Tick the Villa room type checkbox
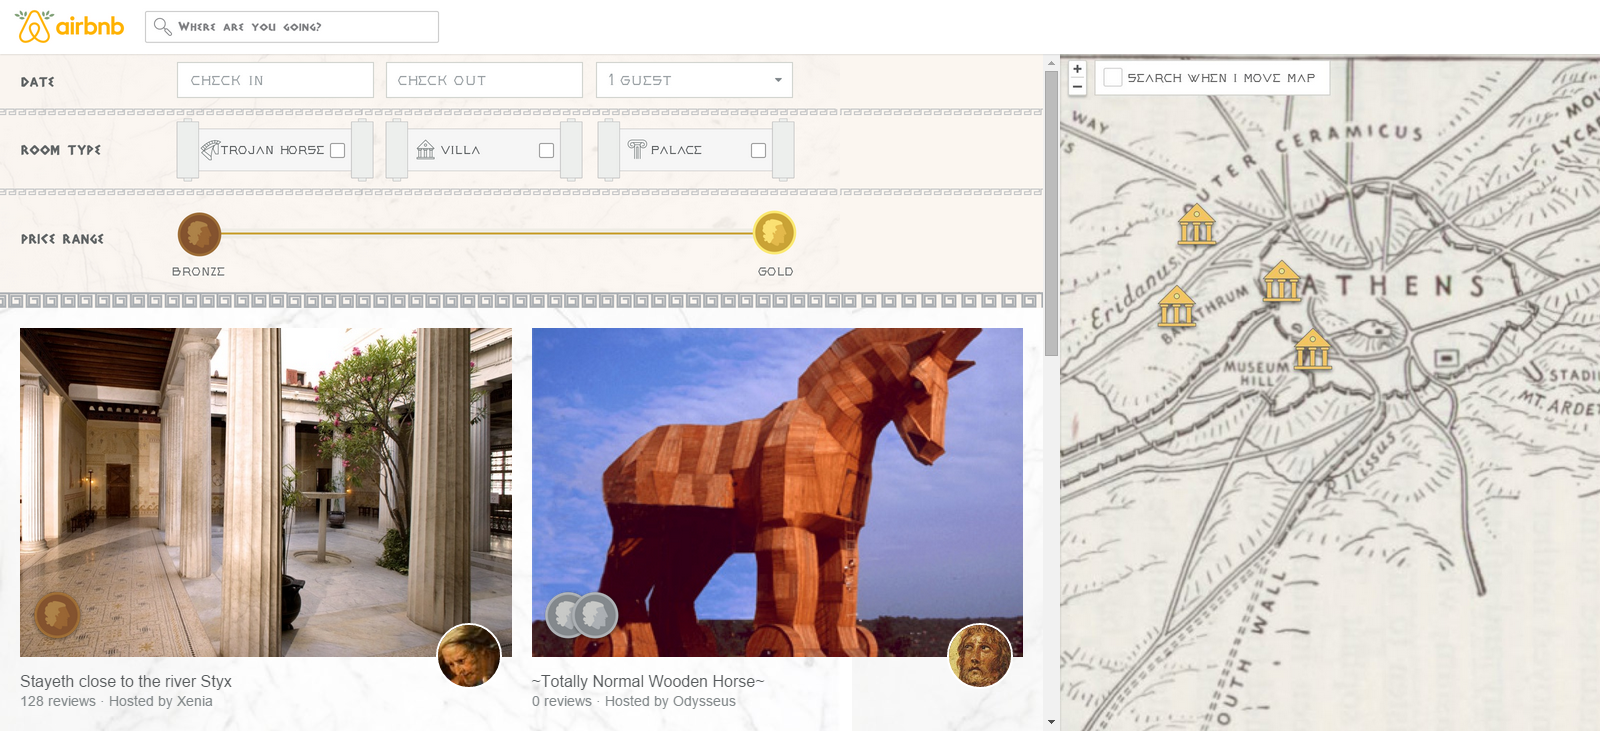The width and height of the screenshot is (1600, 731). click(x=546, y=150)
